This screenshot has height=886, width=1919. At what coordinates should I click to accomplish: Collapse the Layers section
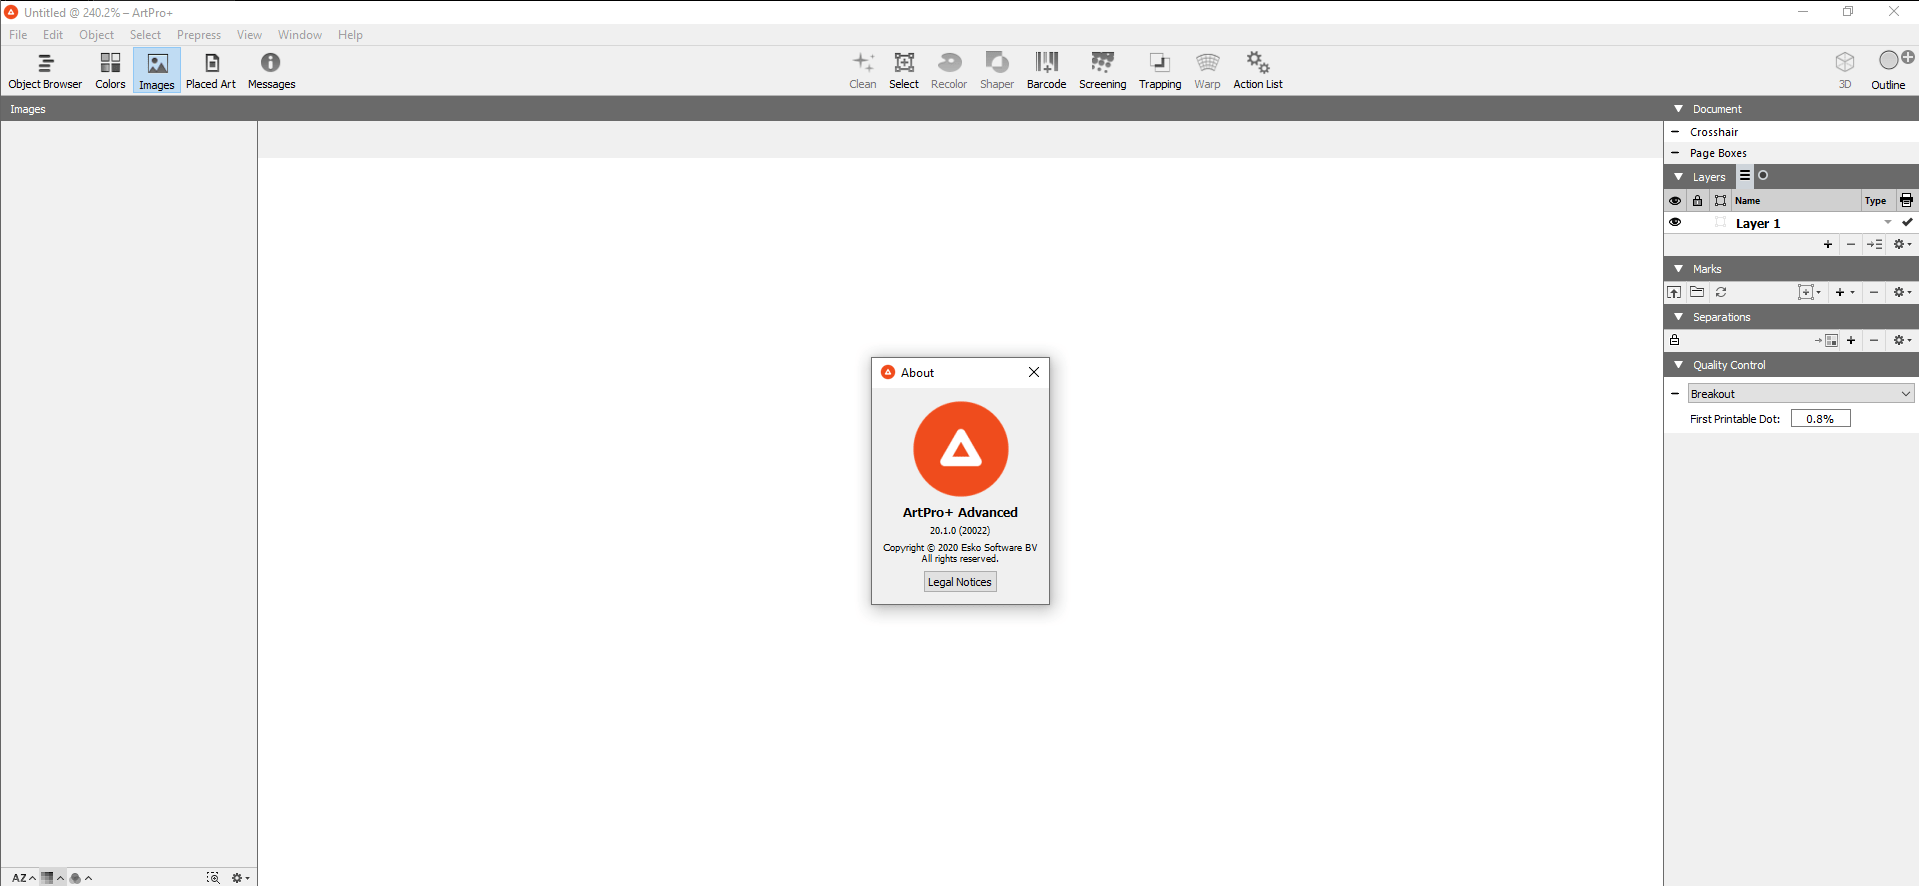tap(1678, 177)
